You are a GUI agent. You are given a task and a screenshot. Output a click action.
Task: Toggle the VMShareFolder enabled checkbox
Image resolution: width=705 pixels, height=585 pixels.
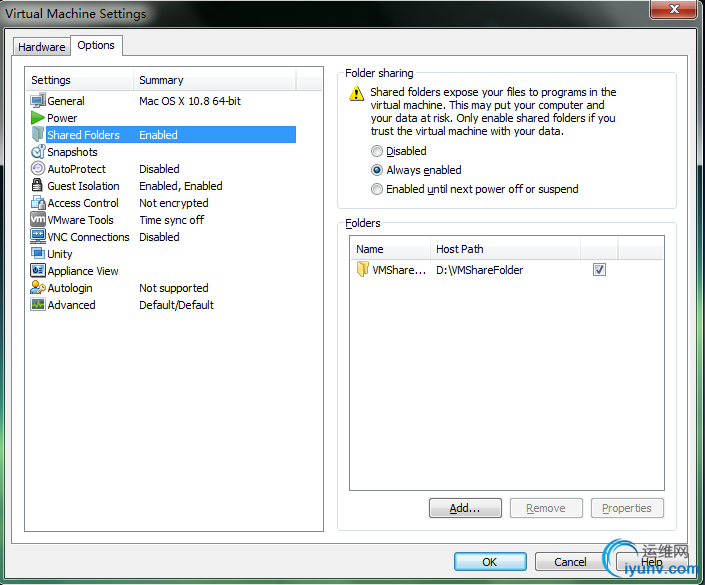click(599, 269)
